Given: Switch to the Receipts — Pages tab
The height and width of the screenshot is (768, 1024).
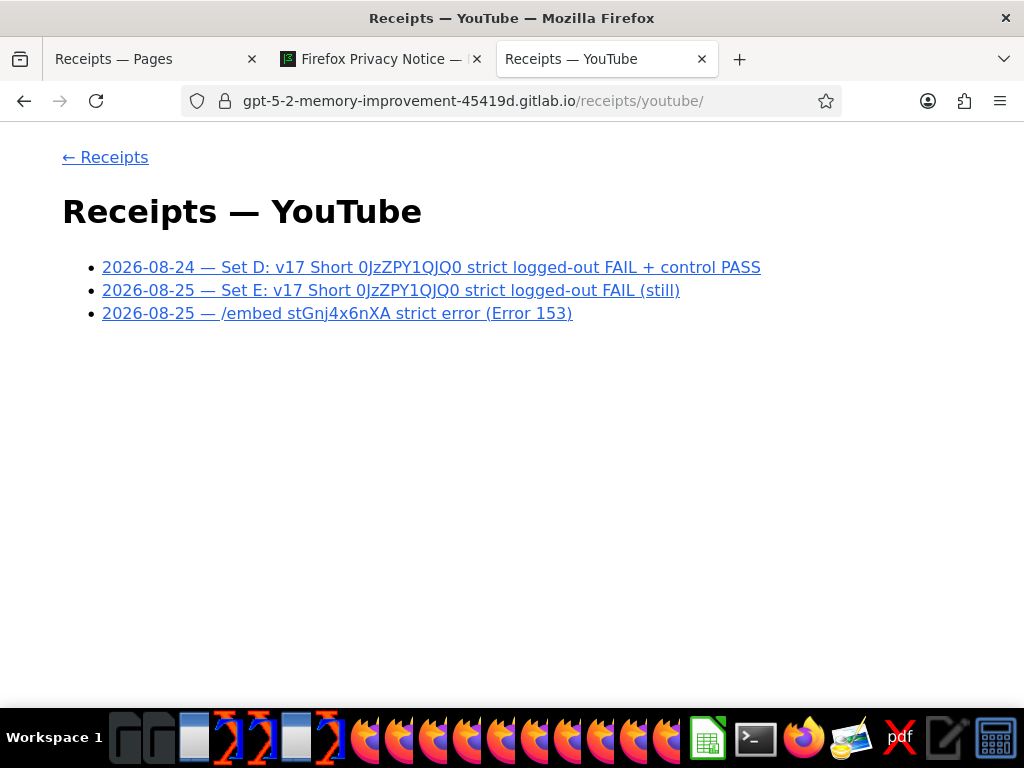Looking at the screenshot, I should 153,59.
